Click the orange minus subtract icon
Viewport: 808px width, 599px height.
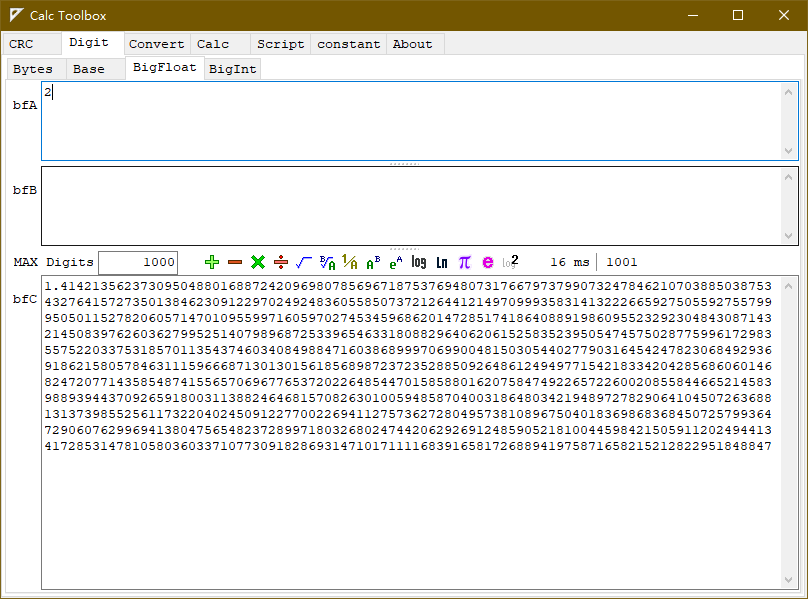click(235, 262)
